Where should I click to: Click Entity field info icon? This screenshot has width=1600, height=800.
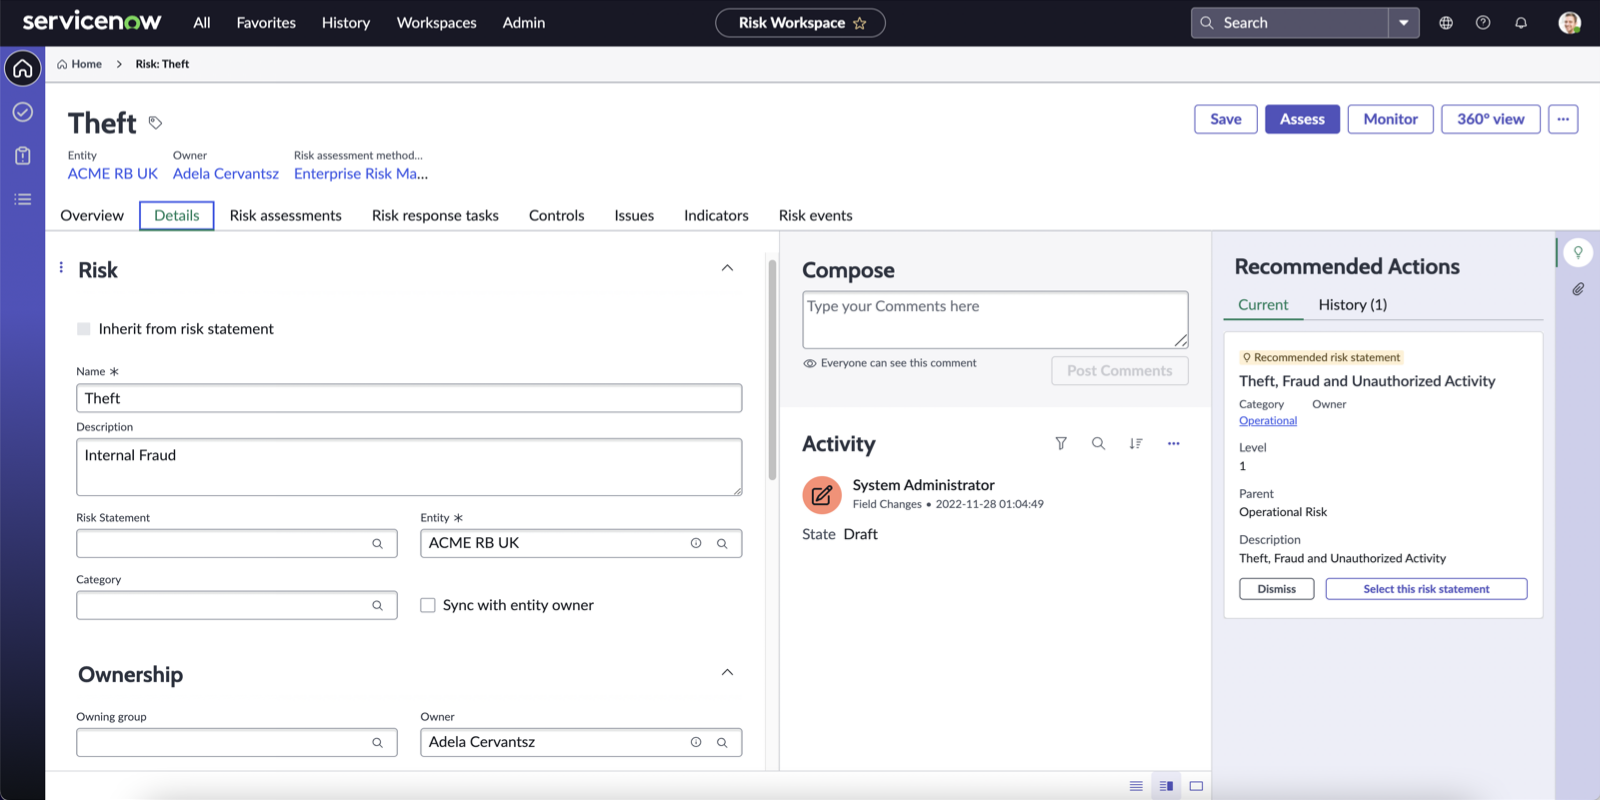696,543
